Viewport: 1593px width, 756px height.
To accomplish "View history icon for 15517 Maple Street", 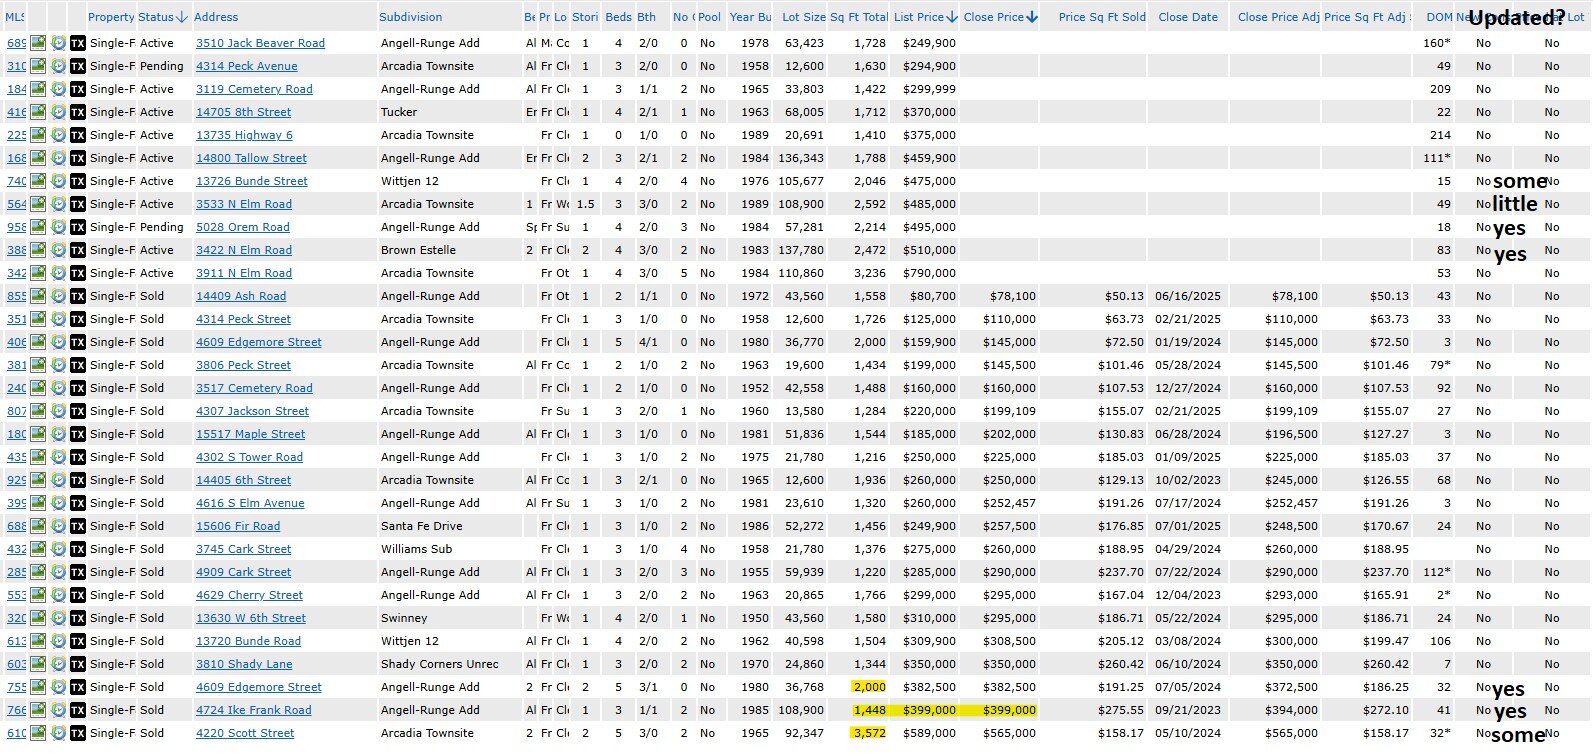I will 58,434.
